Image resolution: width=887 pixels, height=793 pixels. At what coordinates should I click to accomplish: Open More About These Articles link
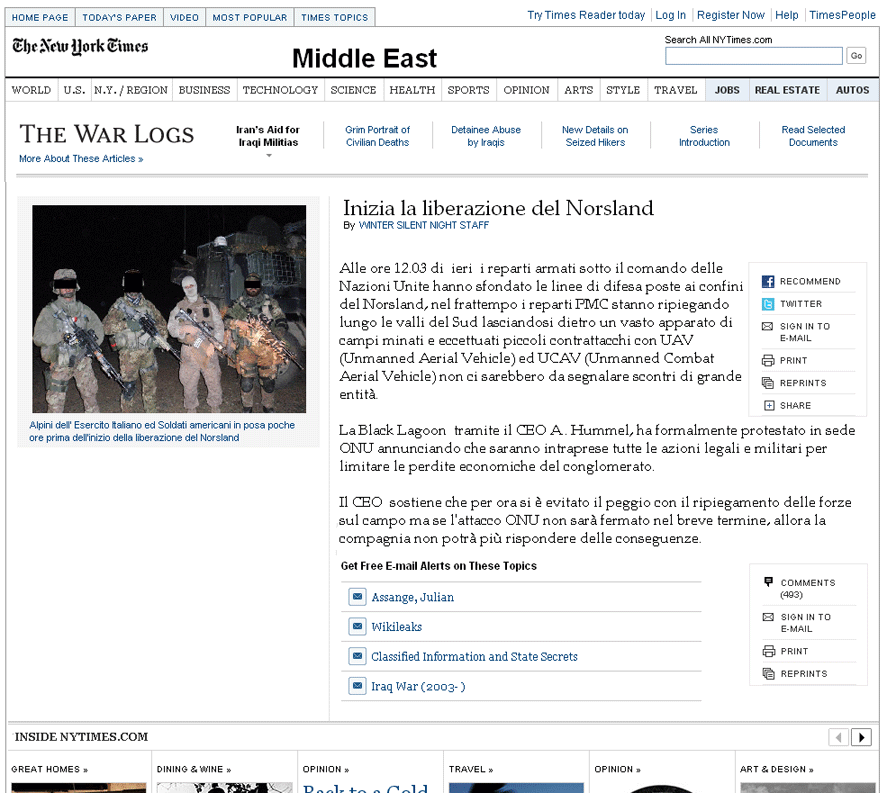(81, 159)
